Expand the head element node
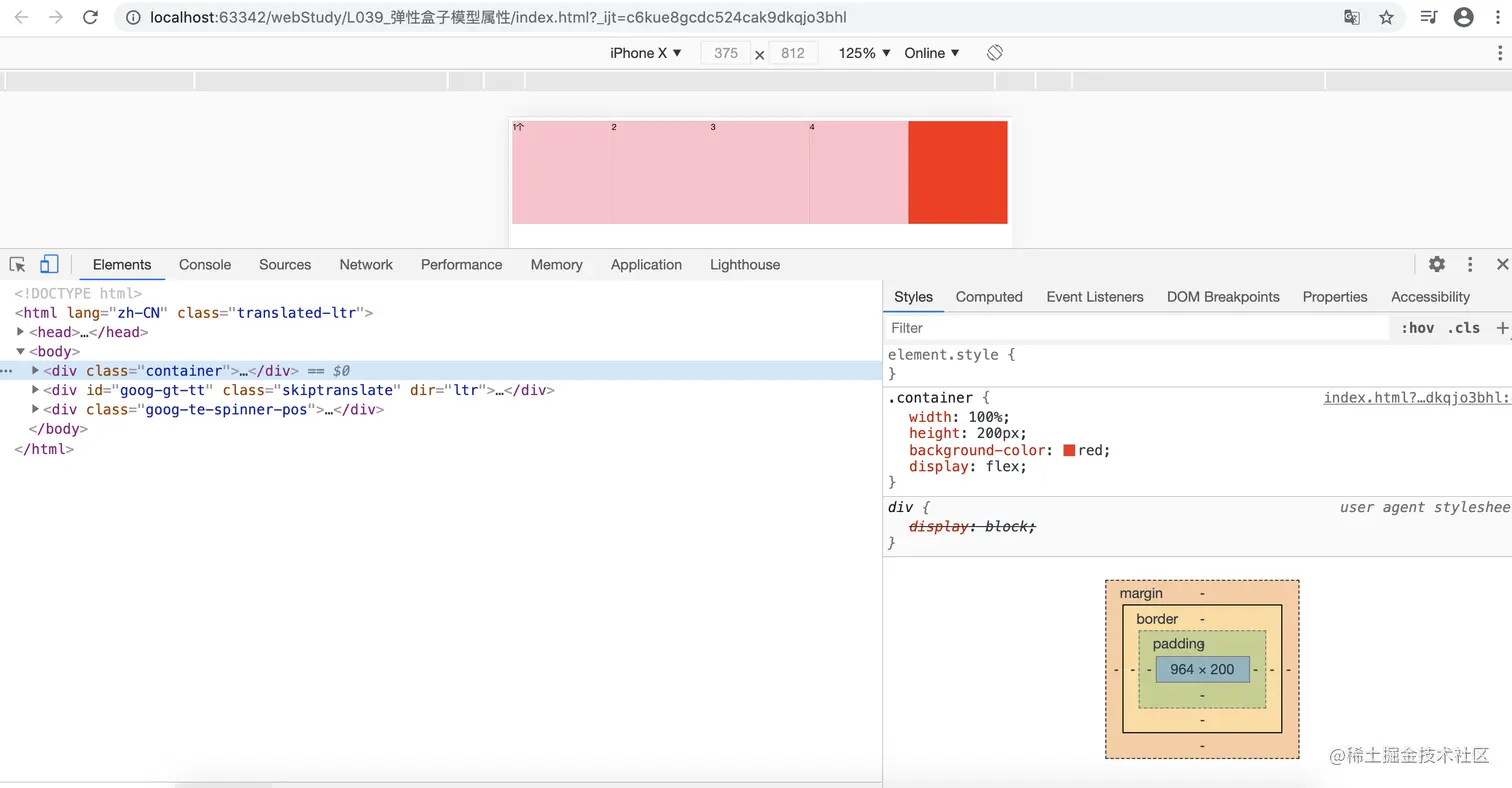Screen dimensions: 1512x788 click(x=21, y=332)
